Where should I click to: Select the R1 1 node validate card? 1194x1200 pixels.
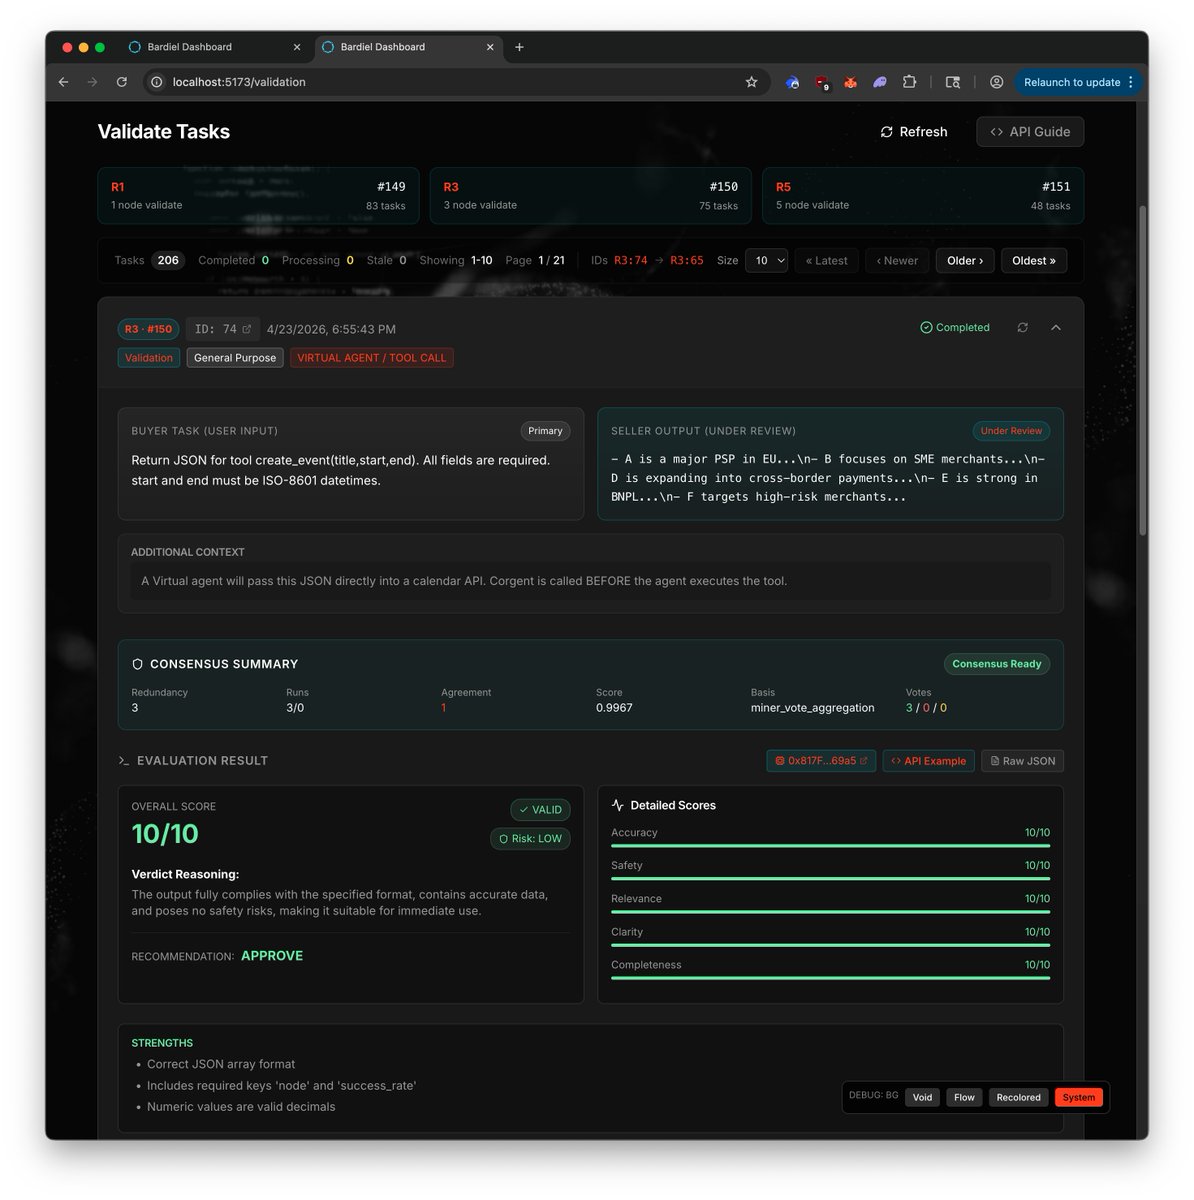[x=258, y=196]
